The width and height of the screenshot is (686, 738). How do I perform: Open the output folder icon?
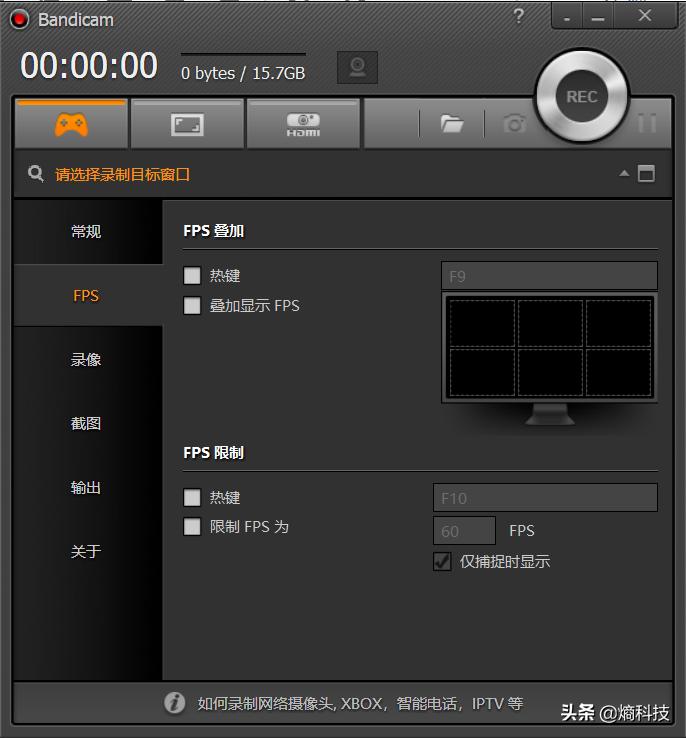click(452, 124)
